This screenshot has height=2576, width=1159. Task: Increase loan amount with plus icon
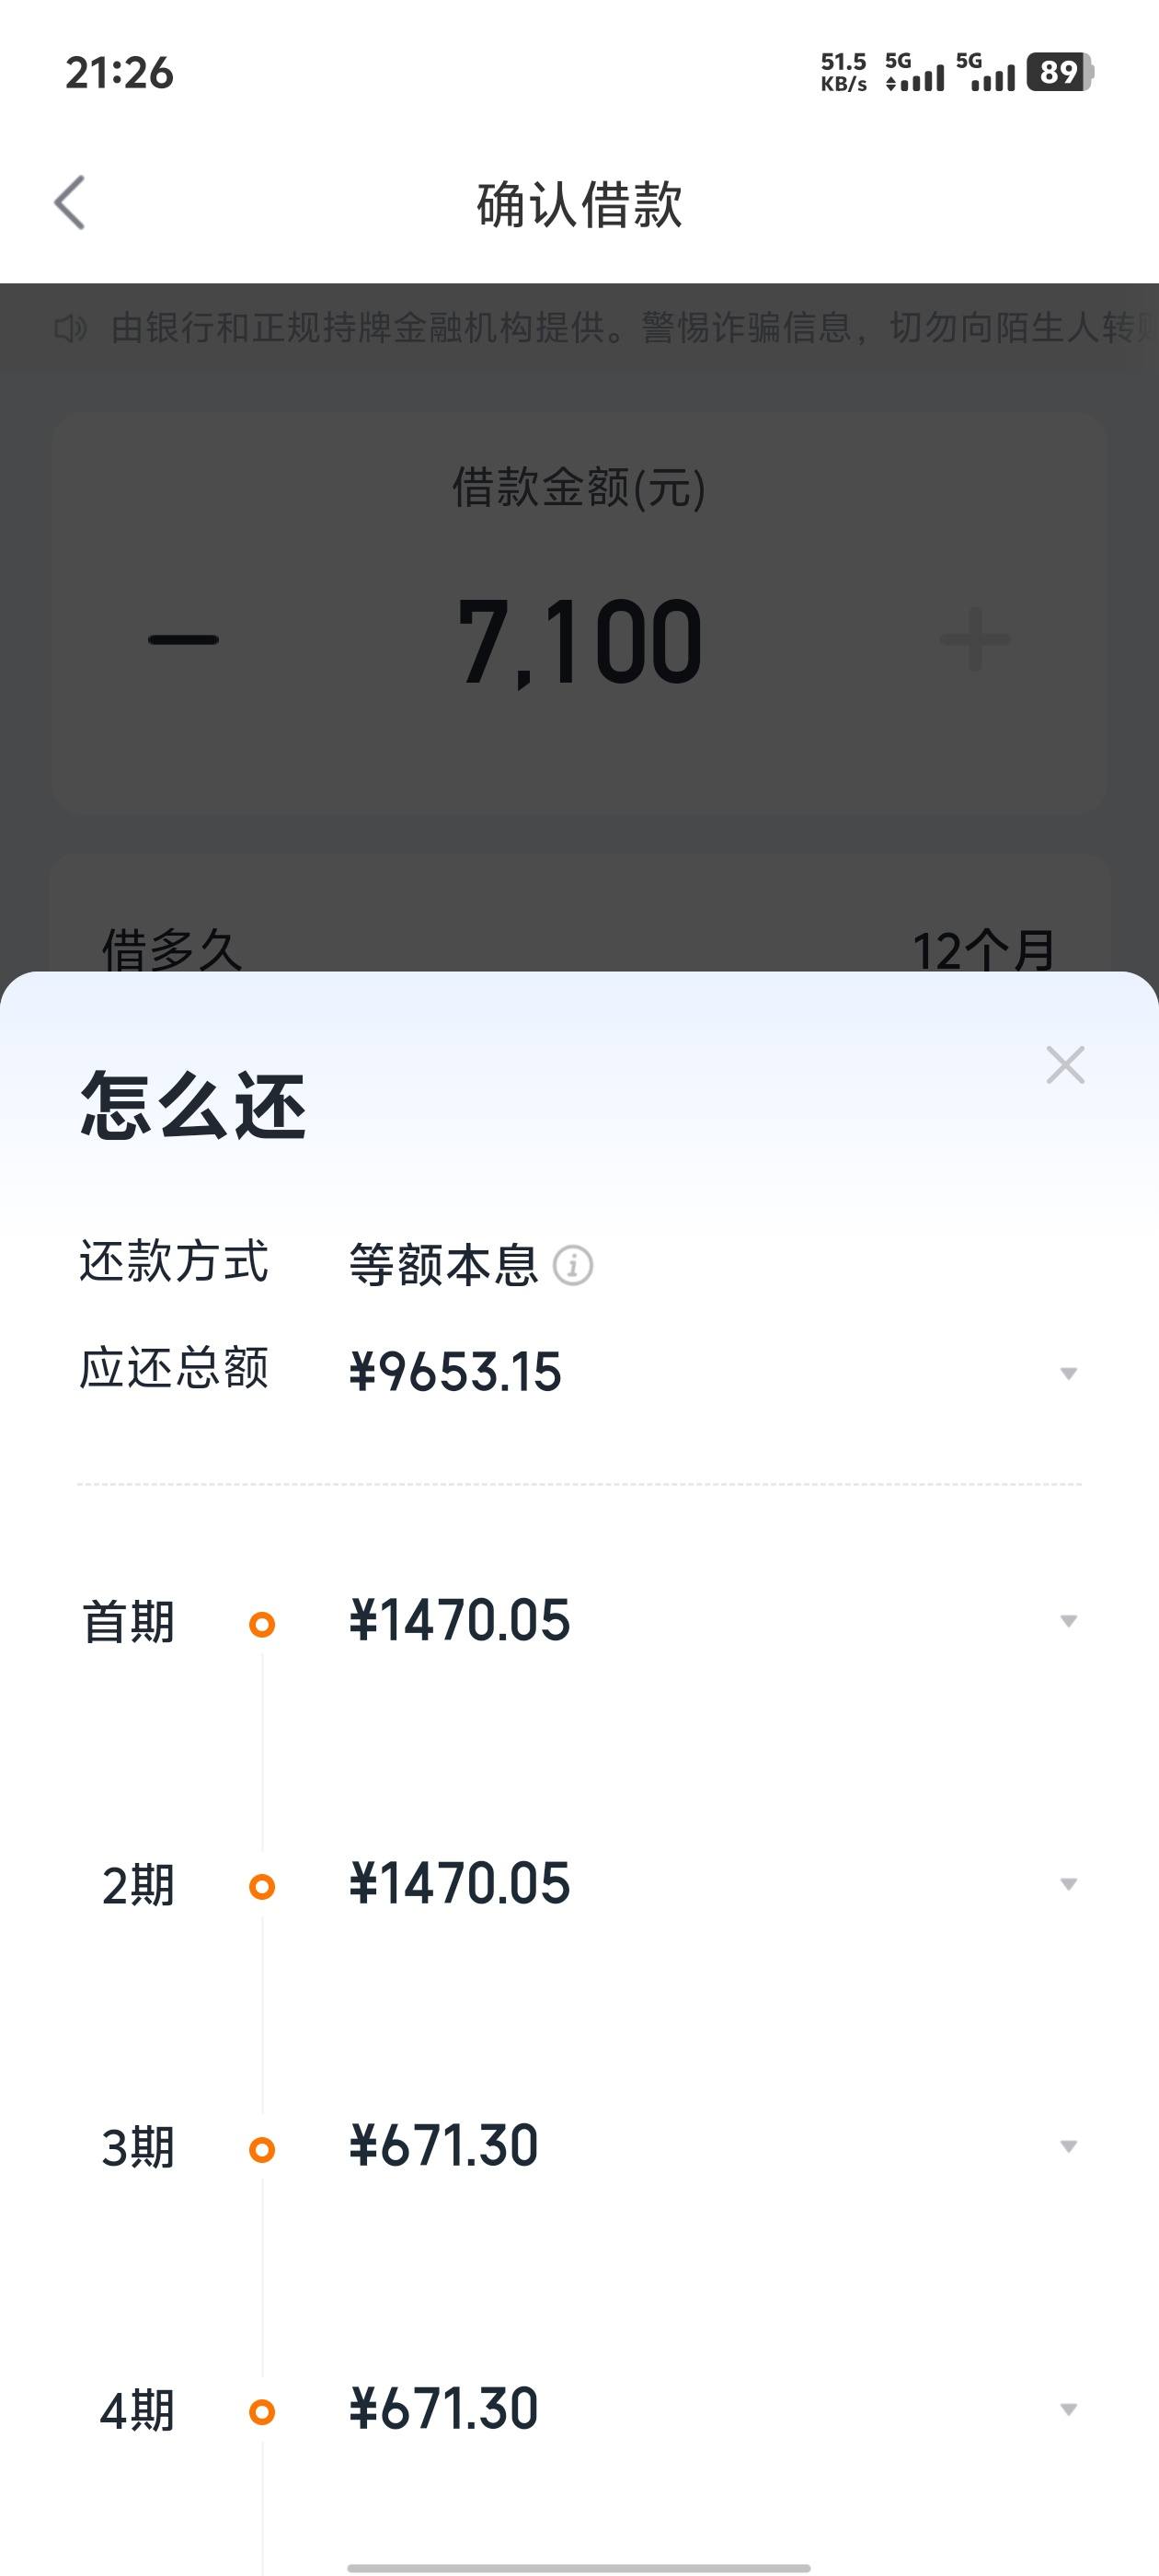click(975, 639)
